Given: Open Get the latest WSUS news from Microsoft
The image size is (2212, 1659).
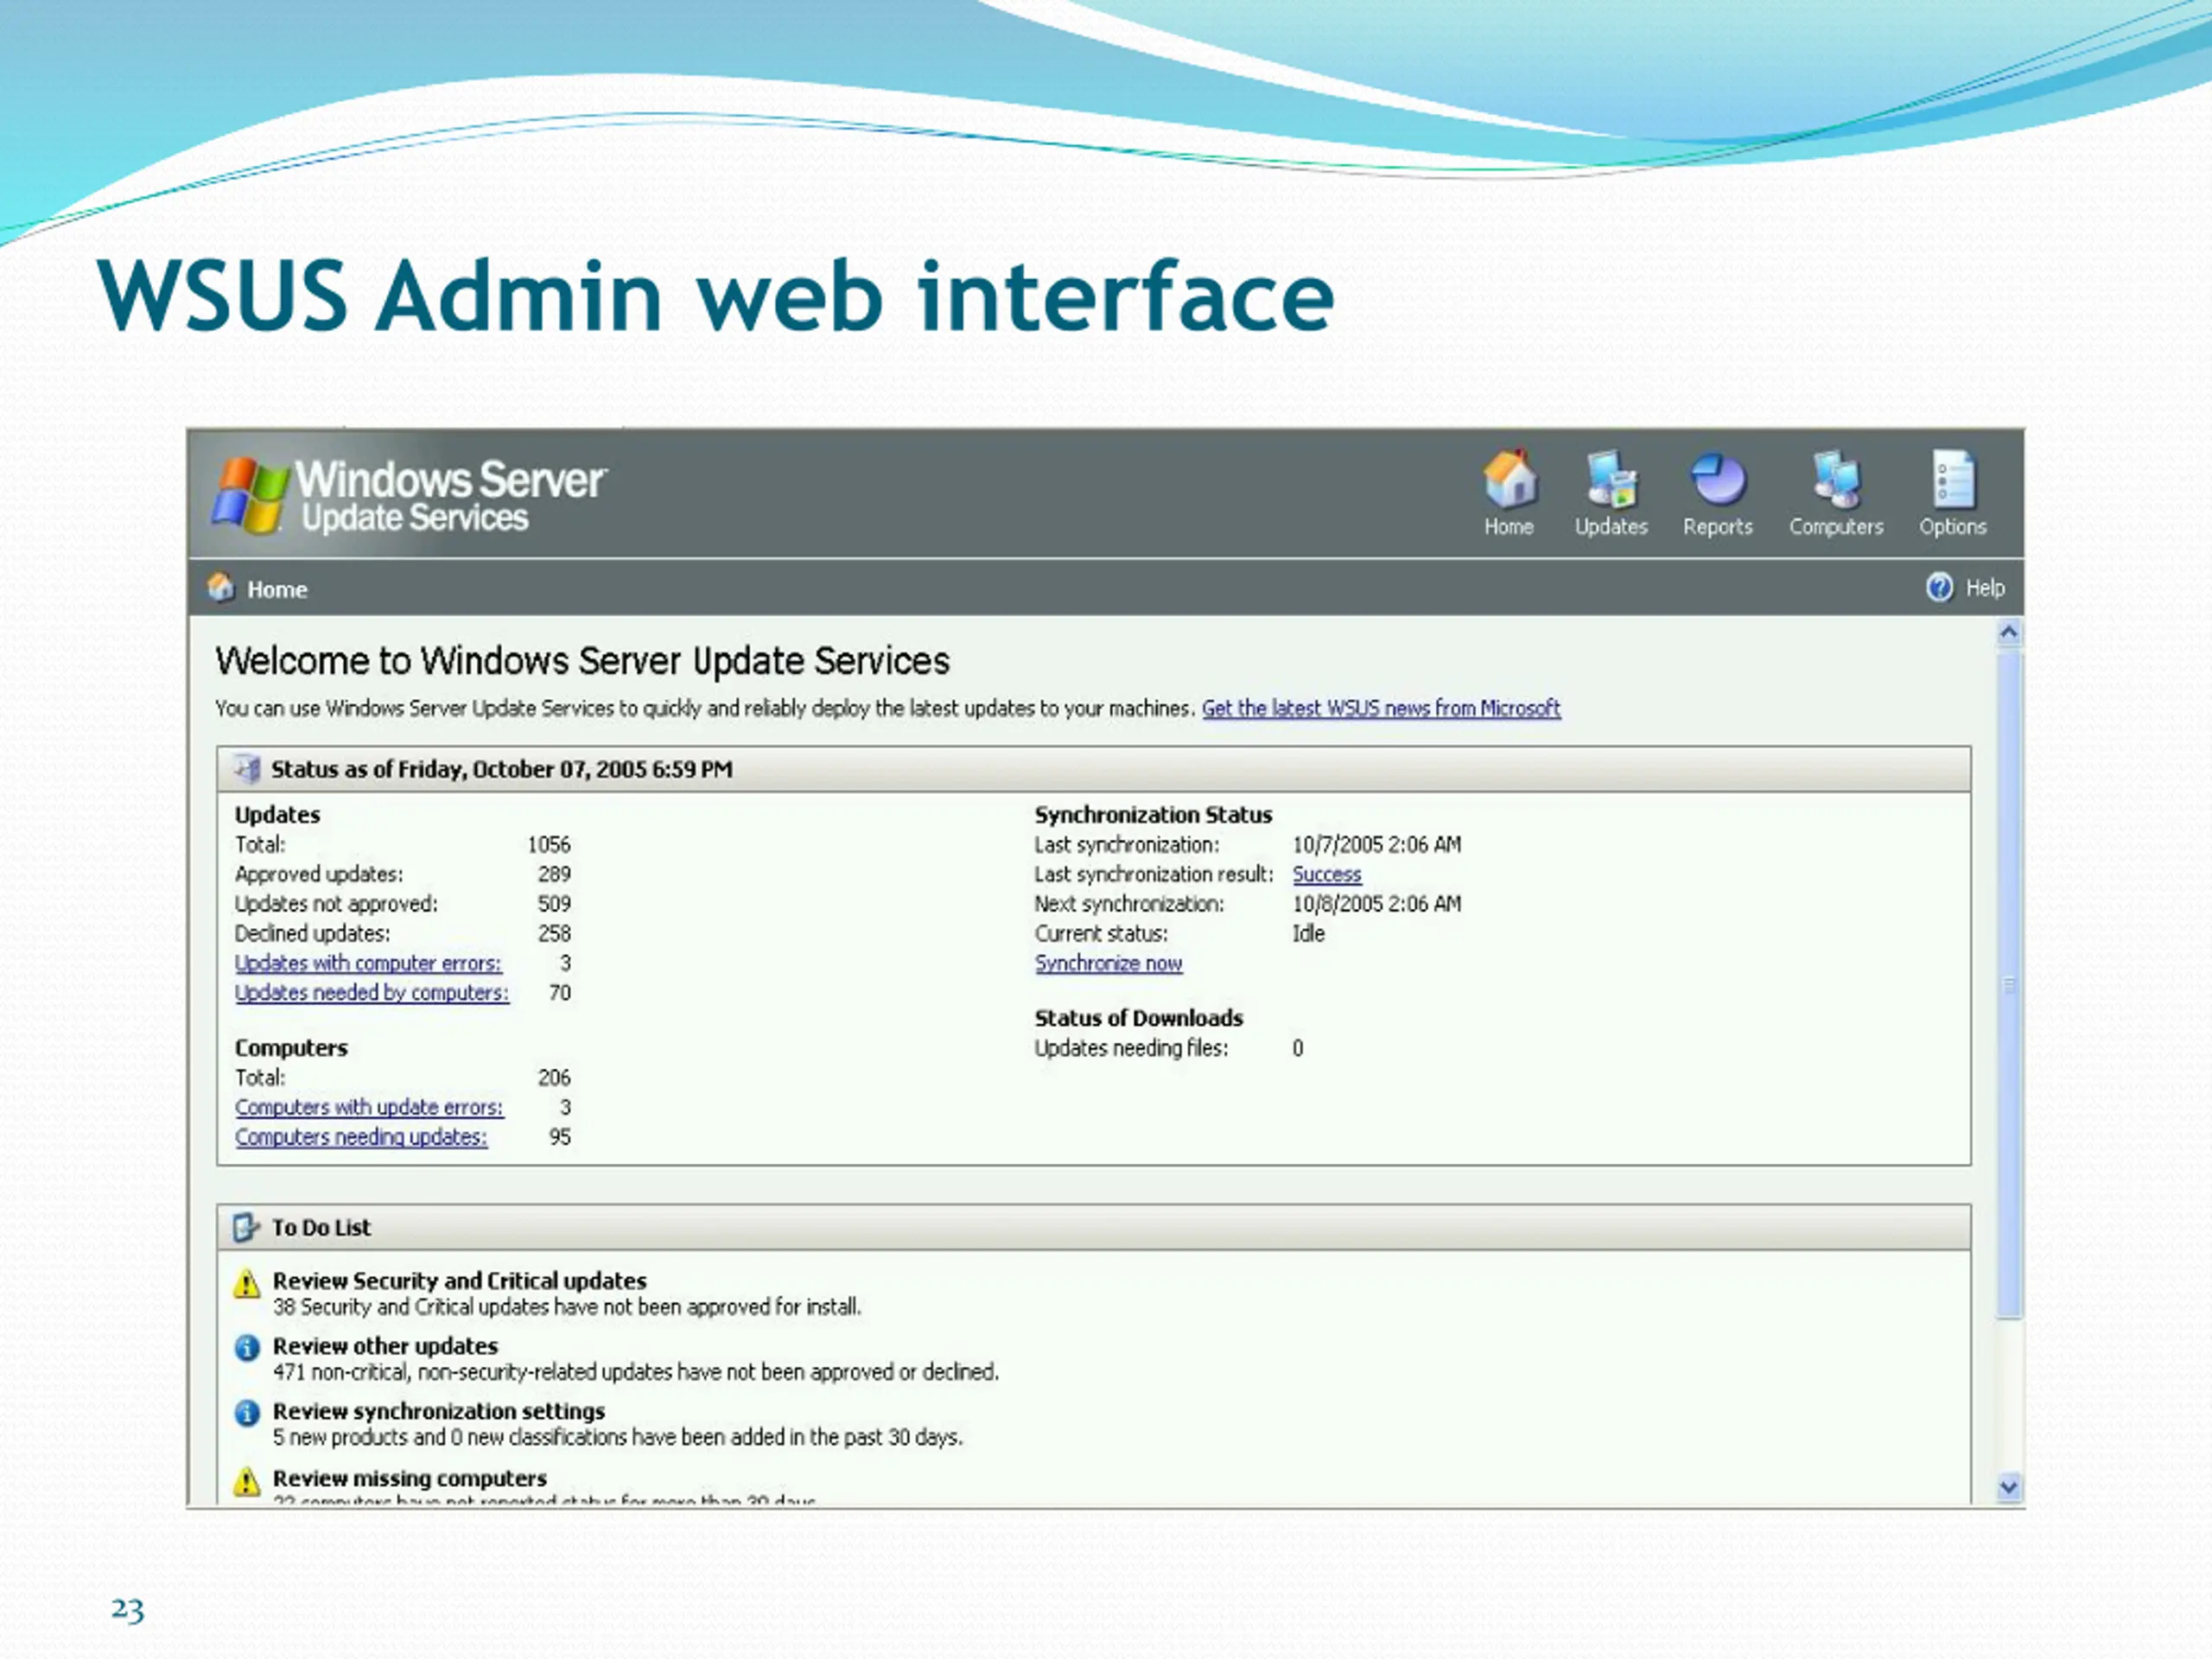Looking at the screenshot, I should pyautogui.click(x=1381, y=708).
